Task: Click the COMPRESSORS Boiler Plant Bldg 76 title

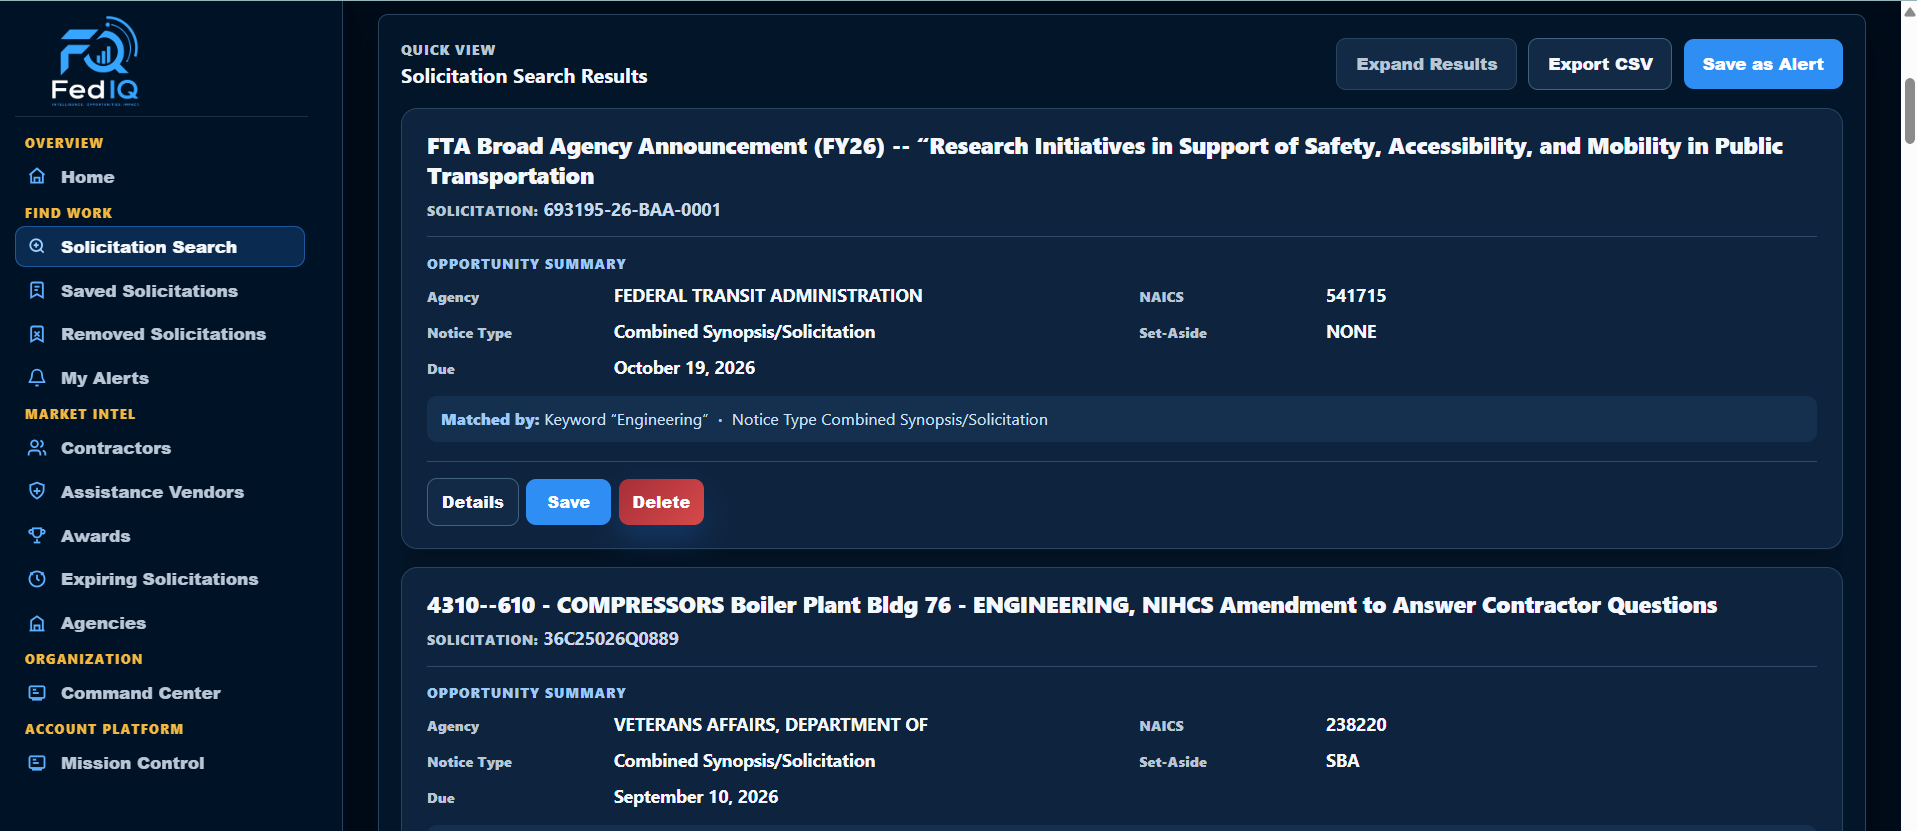Action: pyautogui.click(x=1072, y=605)
